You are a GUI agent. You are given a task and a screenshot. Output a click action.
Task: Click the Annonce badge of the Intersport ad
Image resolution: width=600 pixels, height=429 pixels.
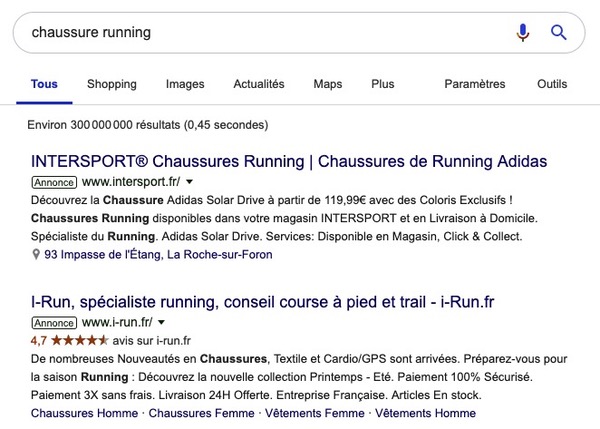54,182
